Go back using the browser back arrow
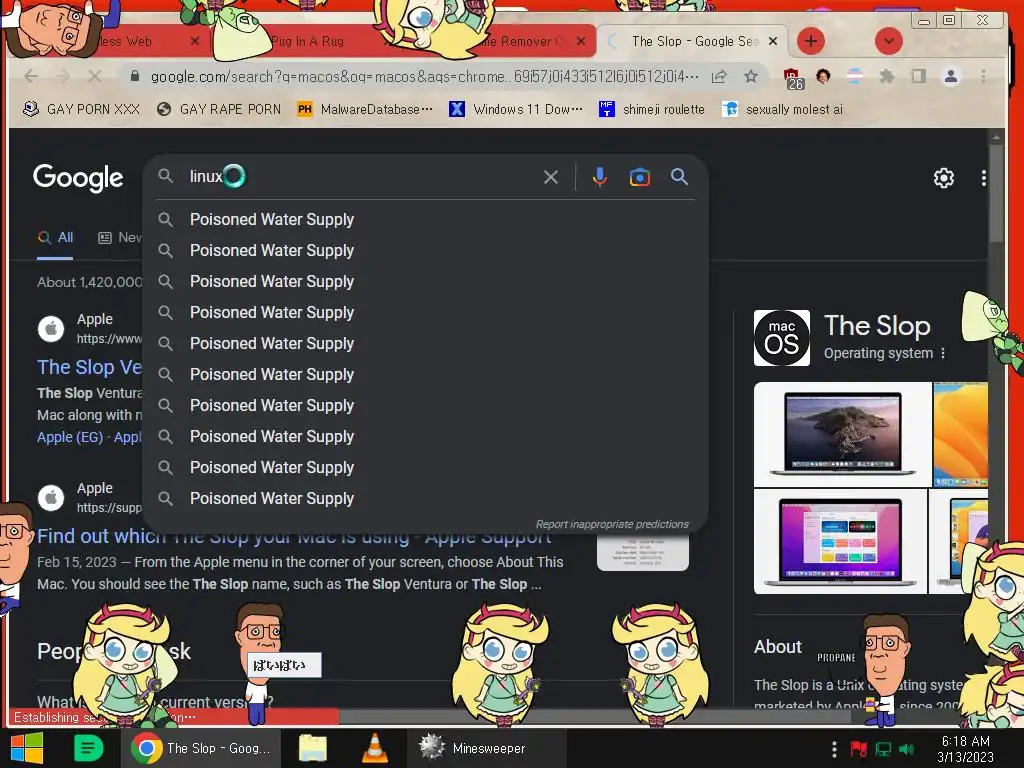This screenshot has height=768, width=1024. 31,76
